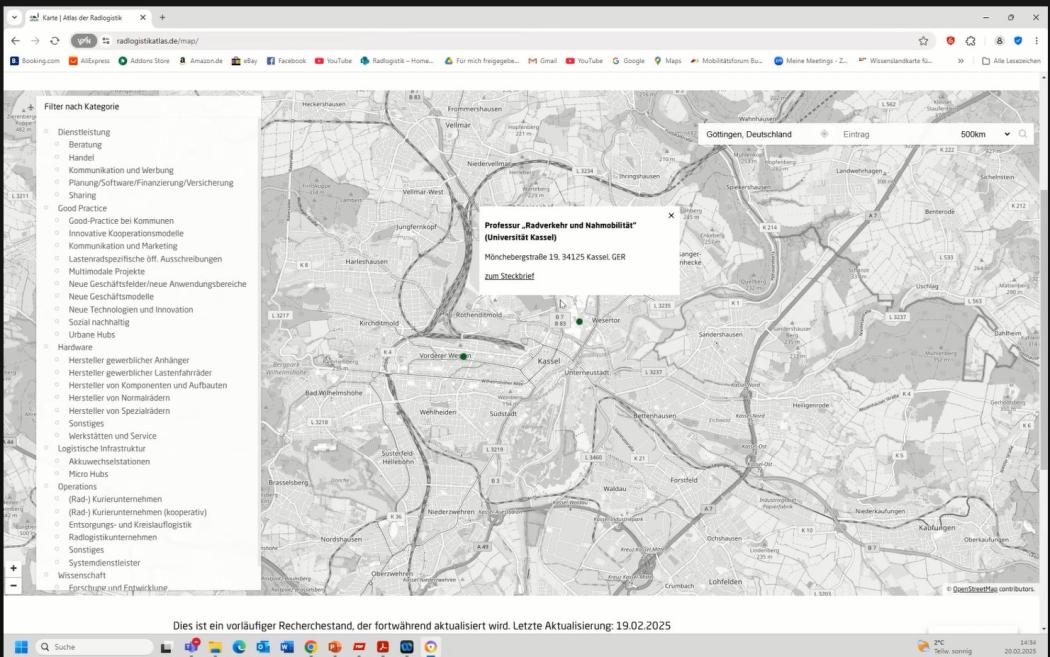Zoom in the map with plus button
Screen dimensions: 1050x657
(13, 568)
